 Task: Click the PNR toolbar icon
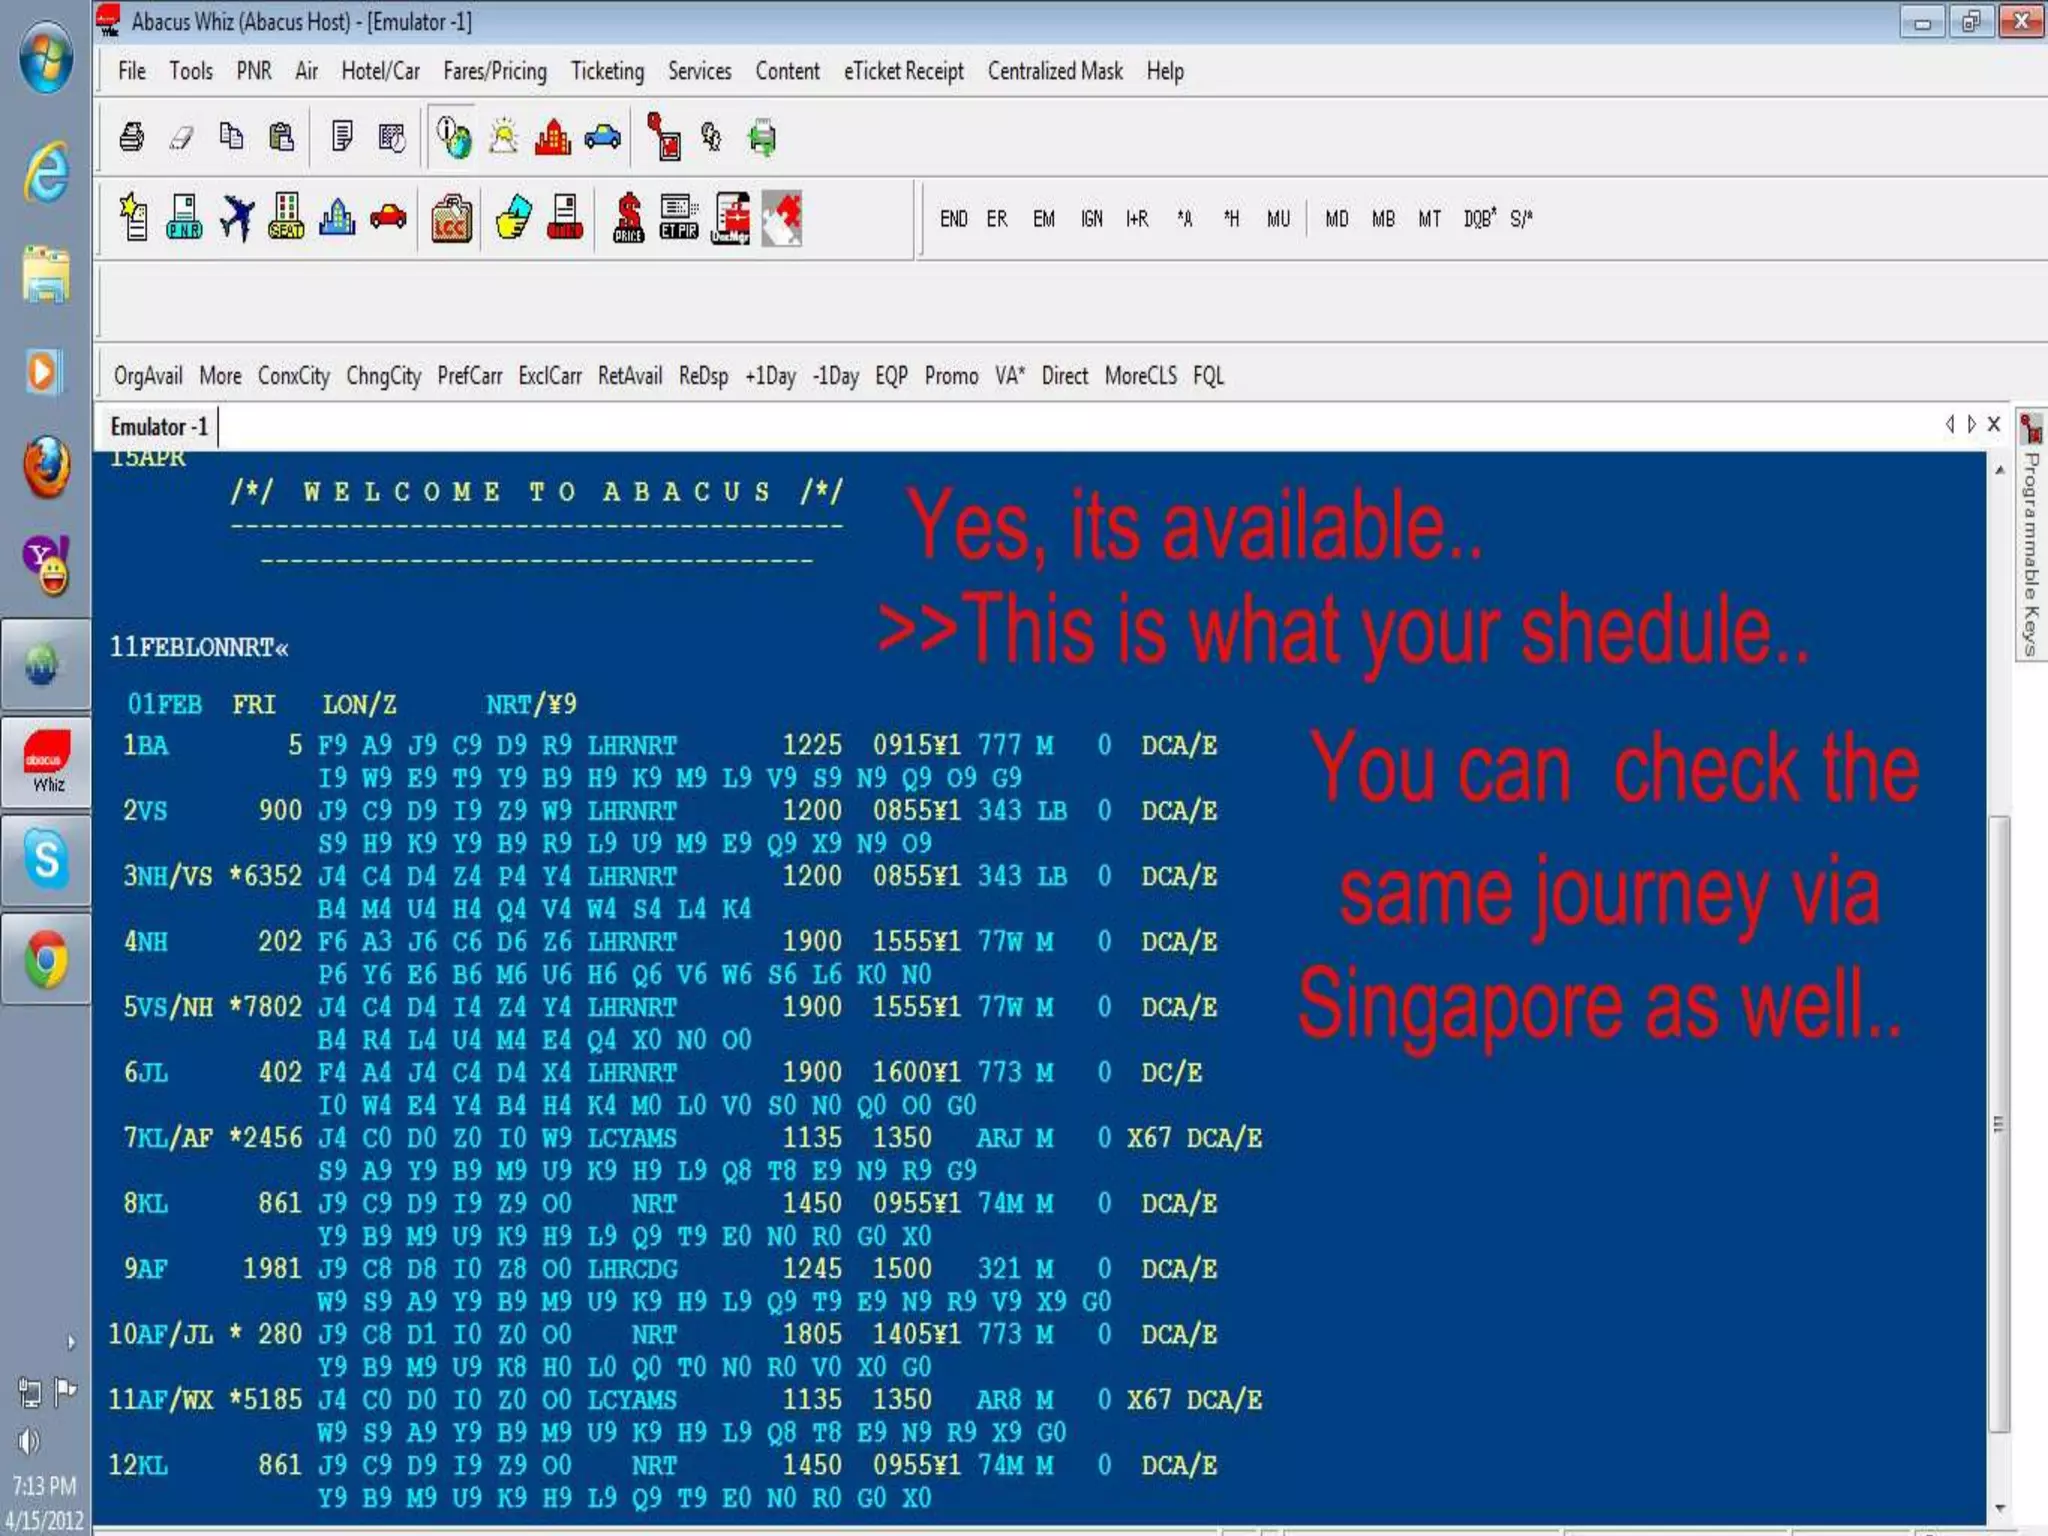[x=184, y=218]
